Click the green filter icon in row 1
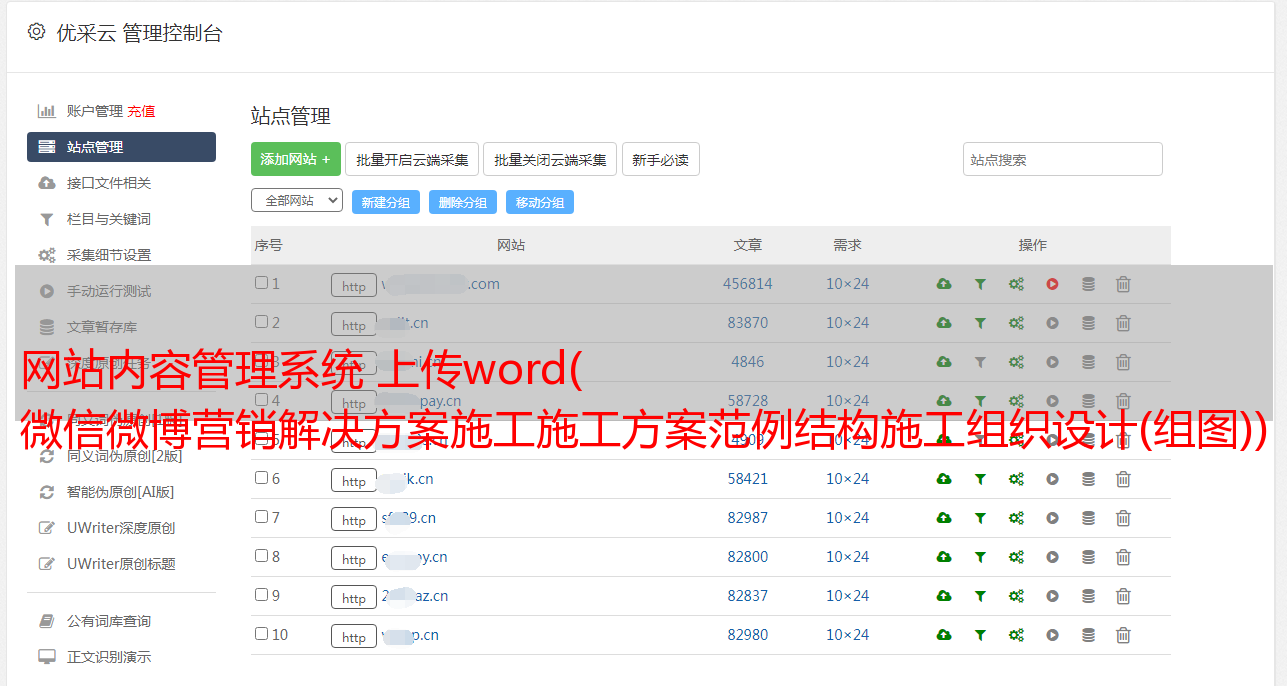Viewport: 1287px width, 686px height. click(x=980, y=284)
